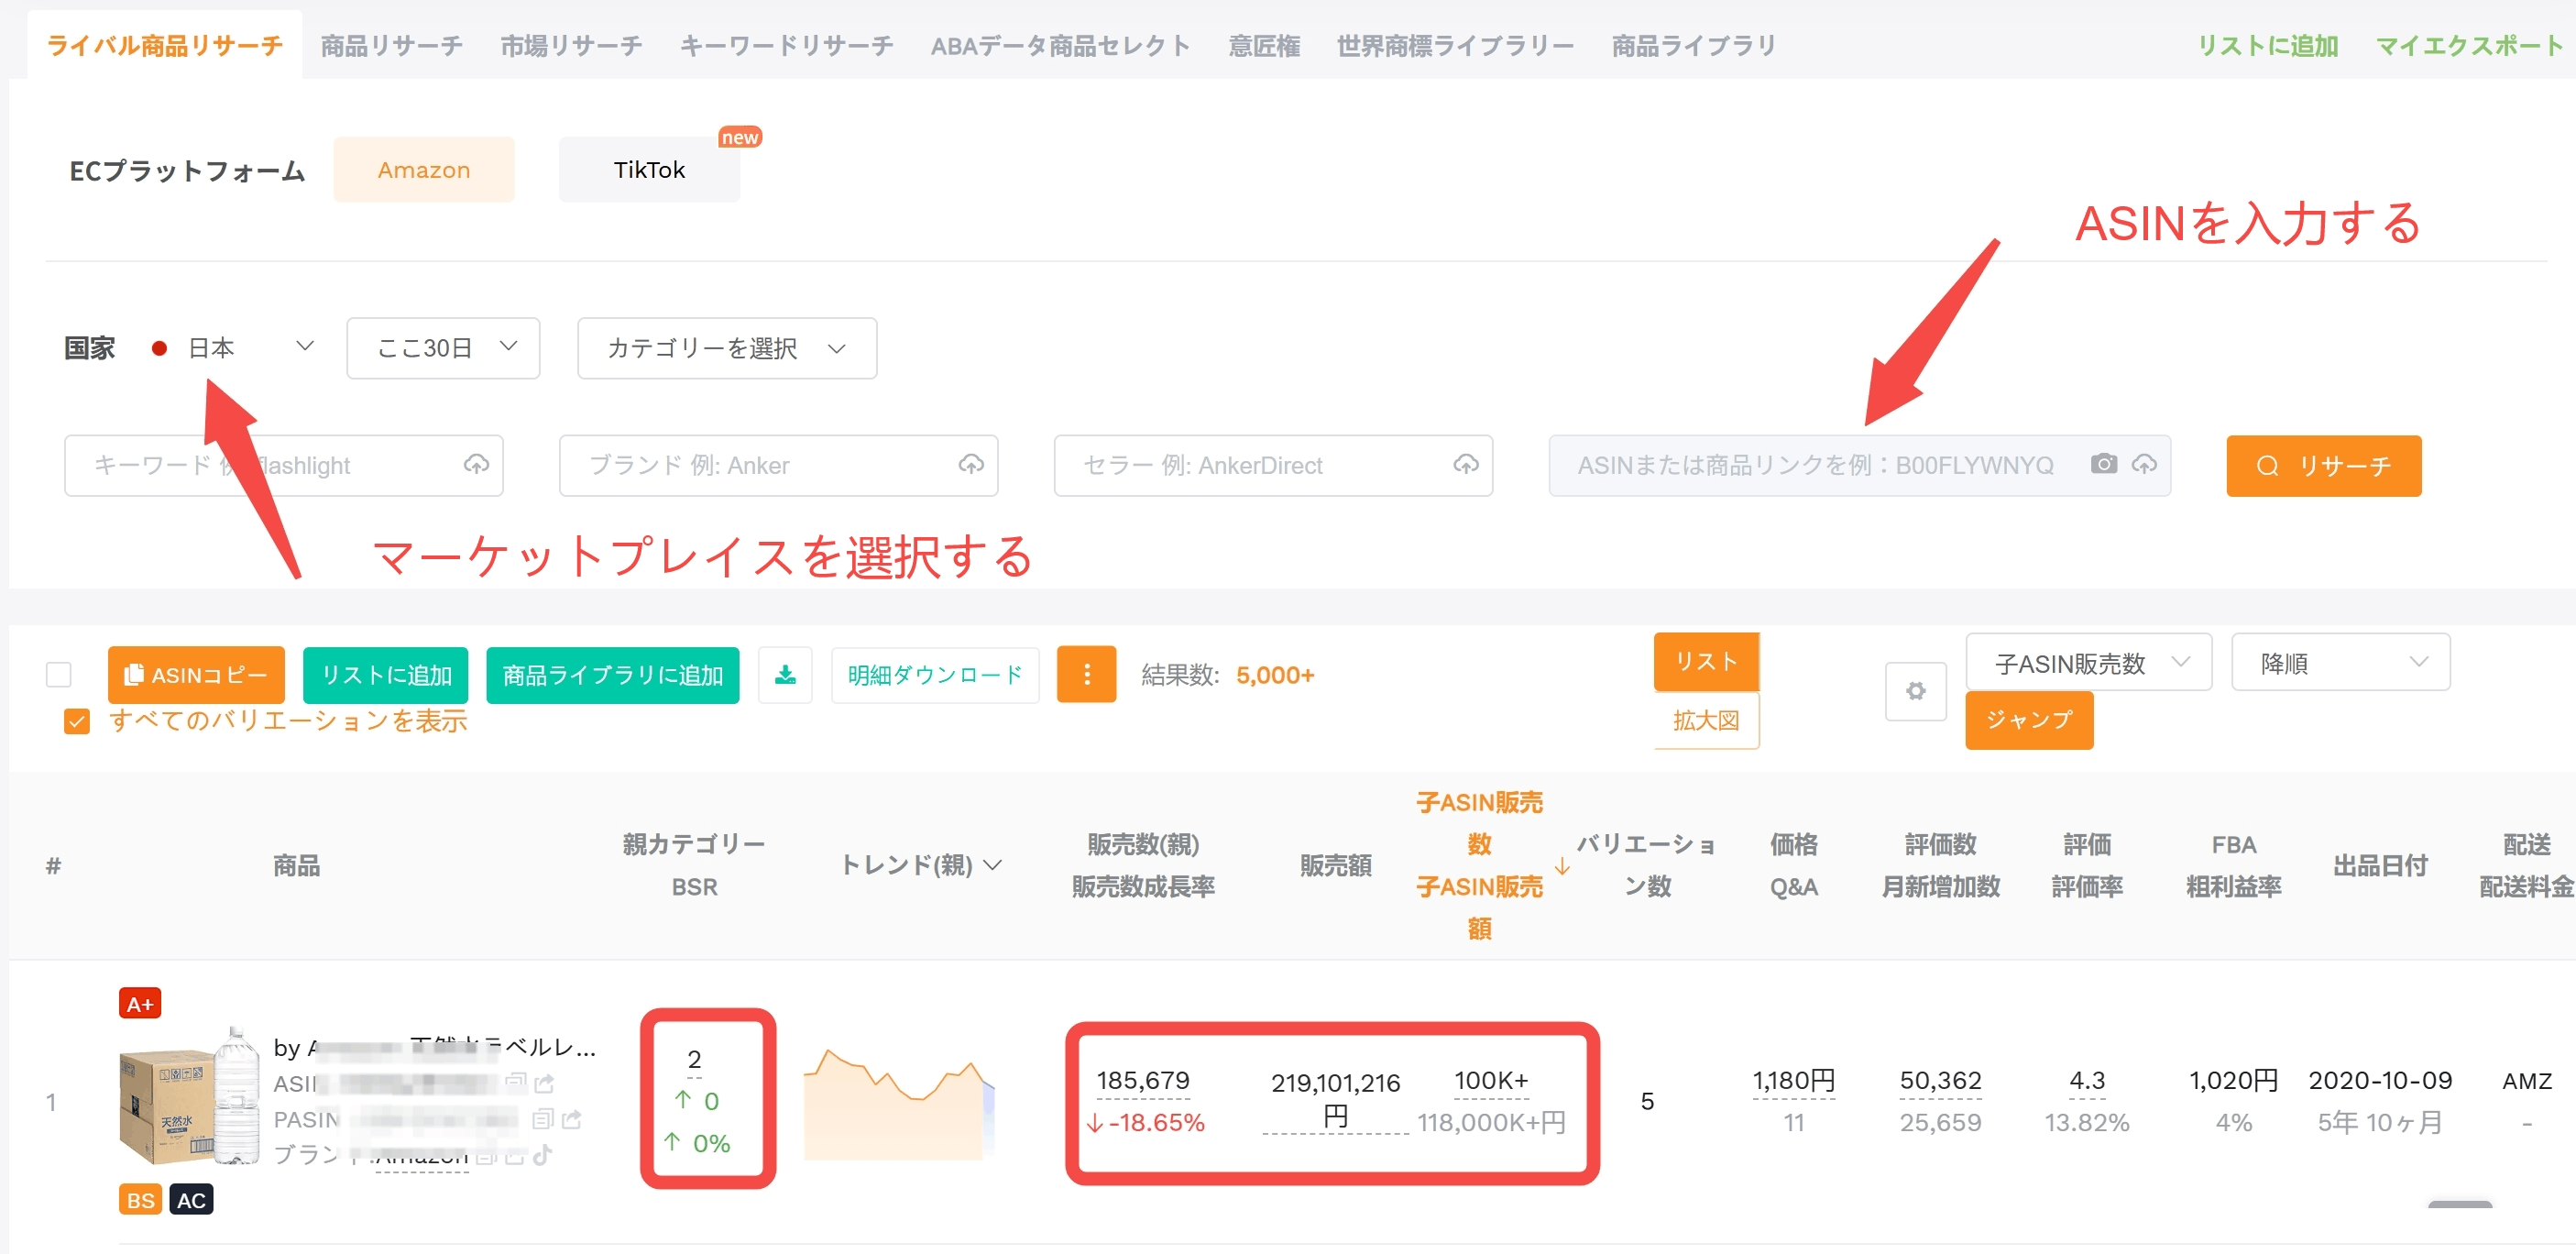Open the カテゴリーを選択 dropdown
2576x1254 pixels.
(x=727, y=348)
